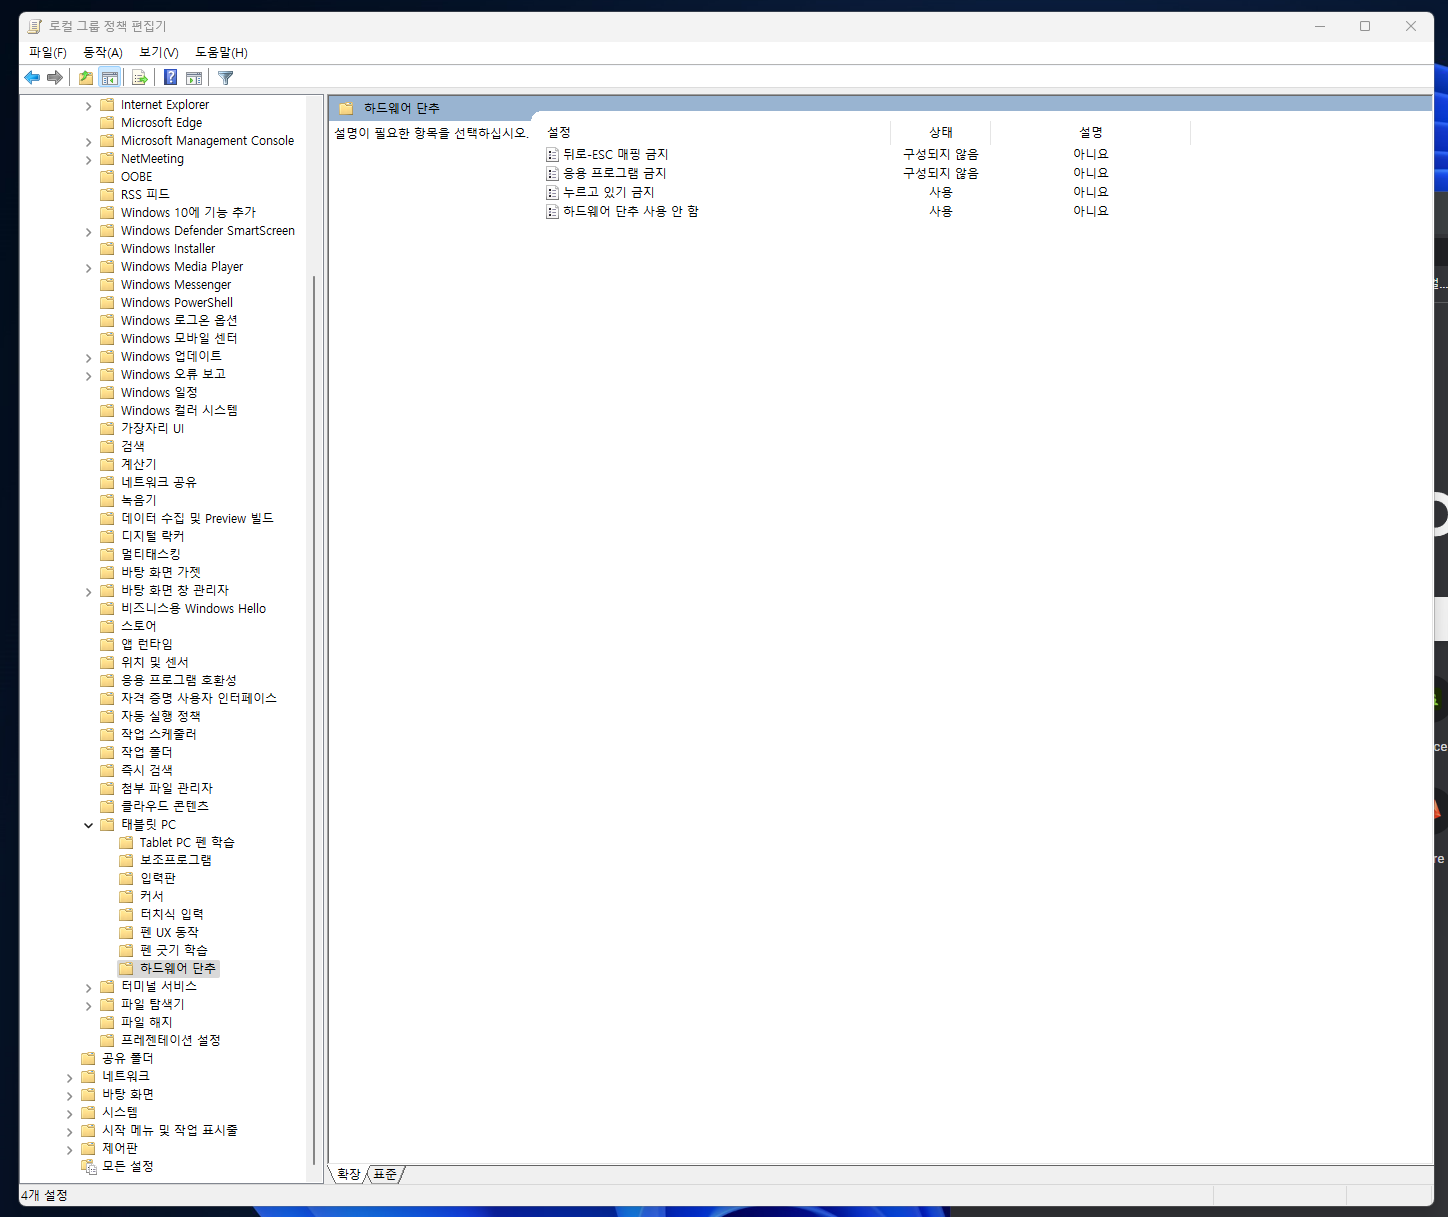The height and width of the screenshot is (1217, 1448).
Task: Select the 누르고 있기 금지 policy
Action: (x=608, y=192)
